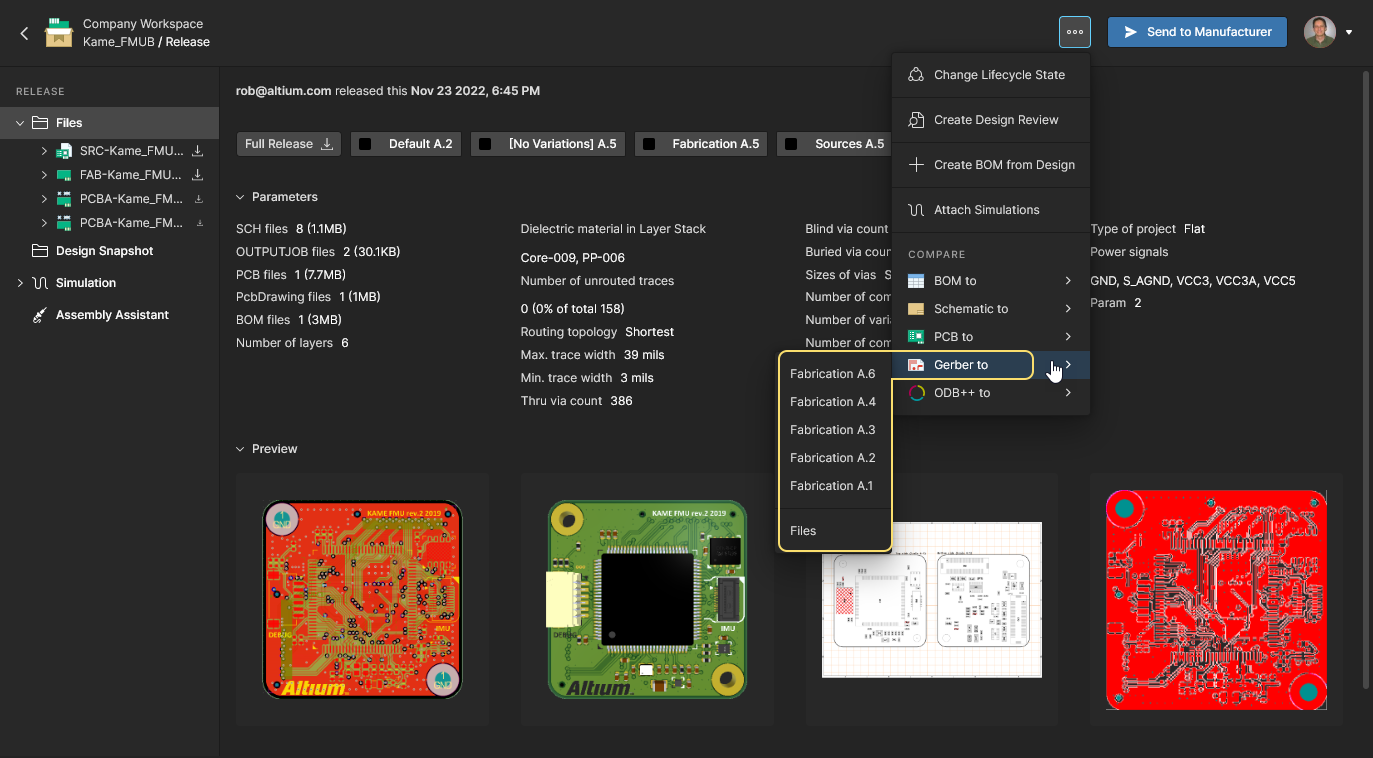Select the Default A.2 package button
This screenshot has width=1373, height=758.
[405, 144]
